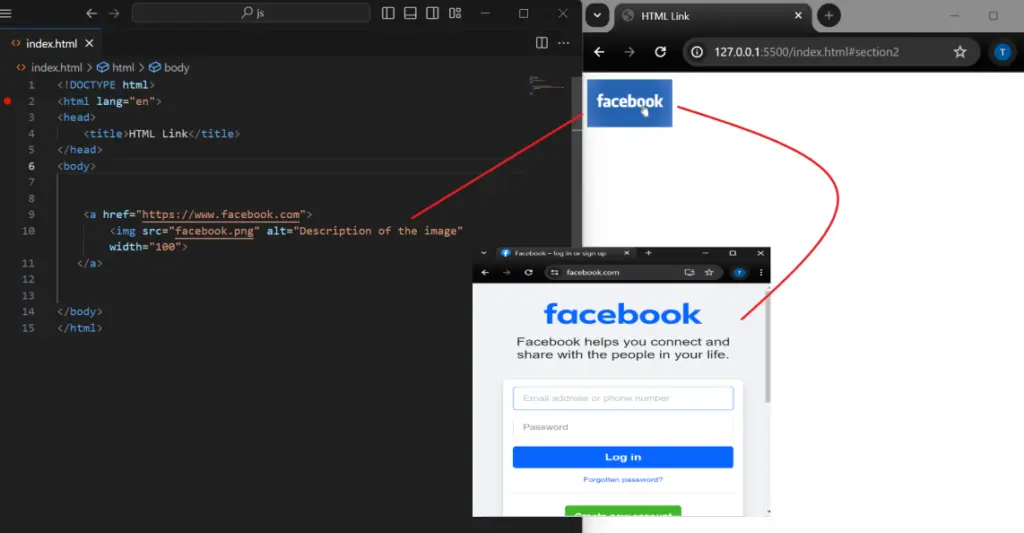Open the editor more actions menu
The image size is (1024, 533).
(x=564, y=43)
